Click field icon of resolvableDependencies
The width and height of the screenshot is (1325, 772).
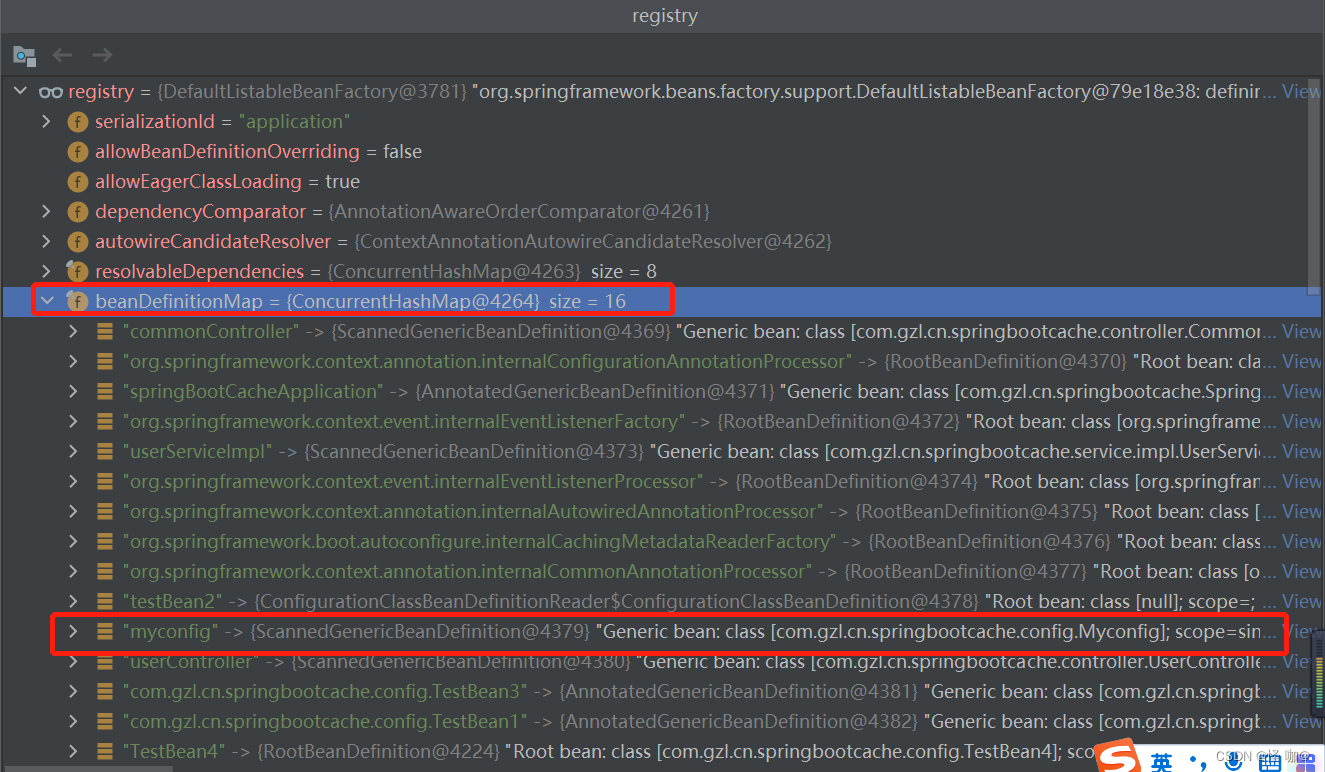[77, 272]
